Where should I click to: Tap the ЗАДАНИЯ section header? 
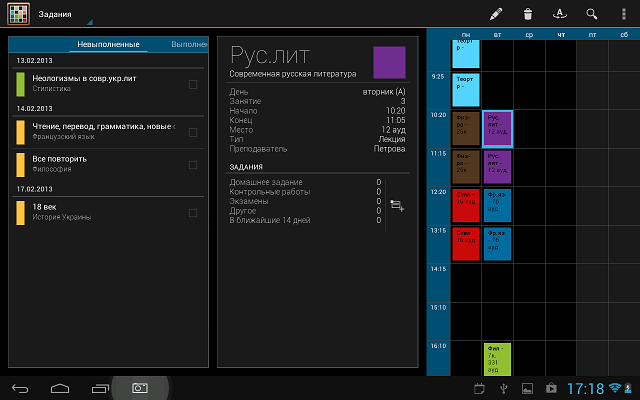click(246, 167)
